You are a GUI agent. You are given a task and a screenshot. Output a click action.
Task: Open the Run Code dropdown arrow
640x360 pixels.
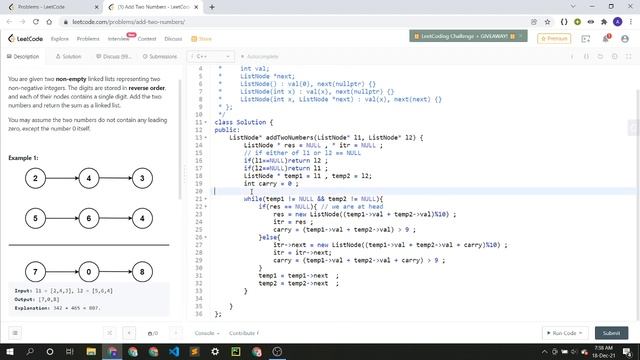coord(581,333)
